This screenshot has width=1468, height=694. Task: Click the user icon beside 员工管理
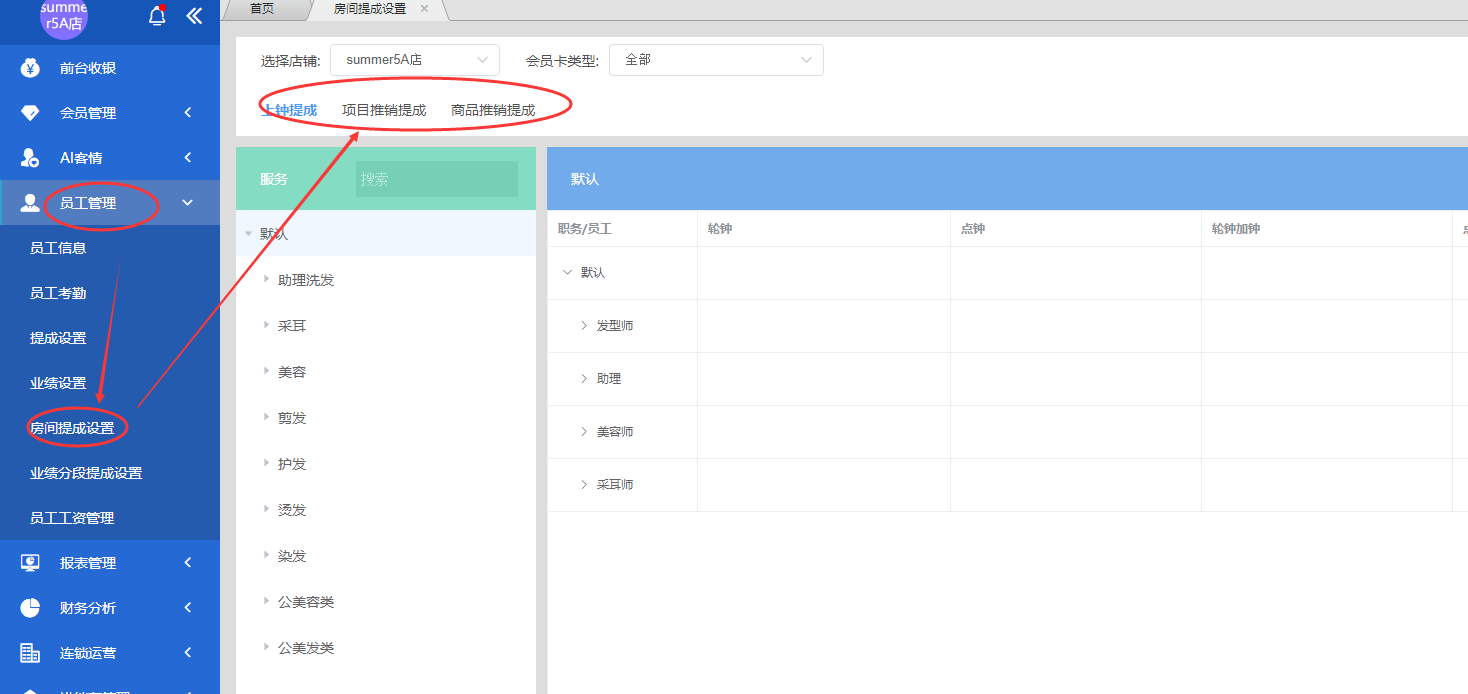pyautogui.click(x=30, y=203)
